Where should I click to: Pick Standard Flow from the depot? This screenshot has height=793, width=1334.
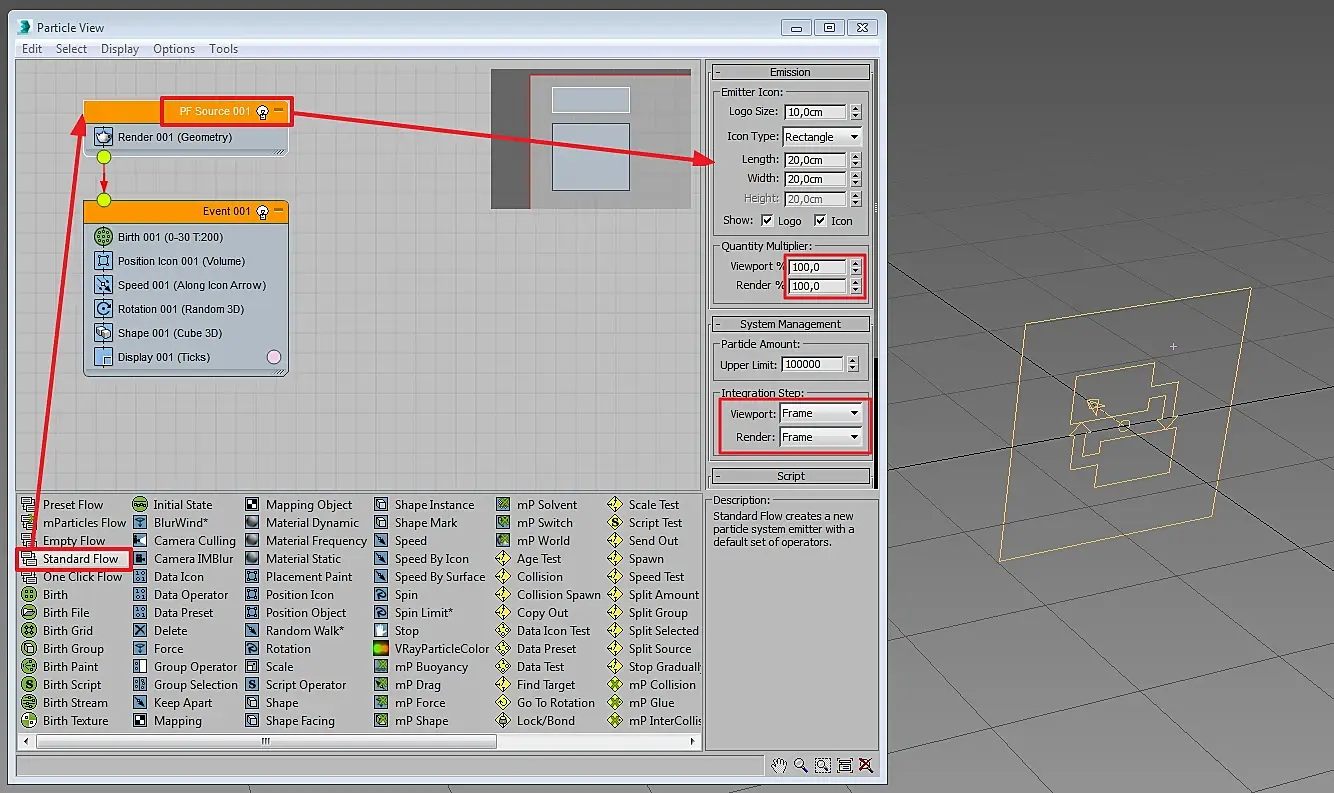(x=80, y=559)
